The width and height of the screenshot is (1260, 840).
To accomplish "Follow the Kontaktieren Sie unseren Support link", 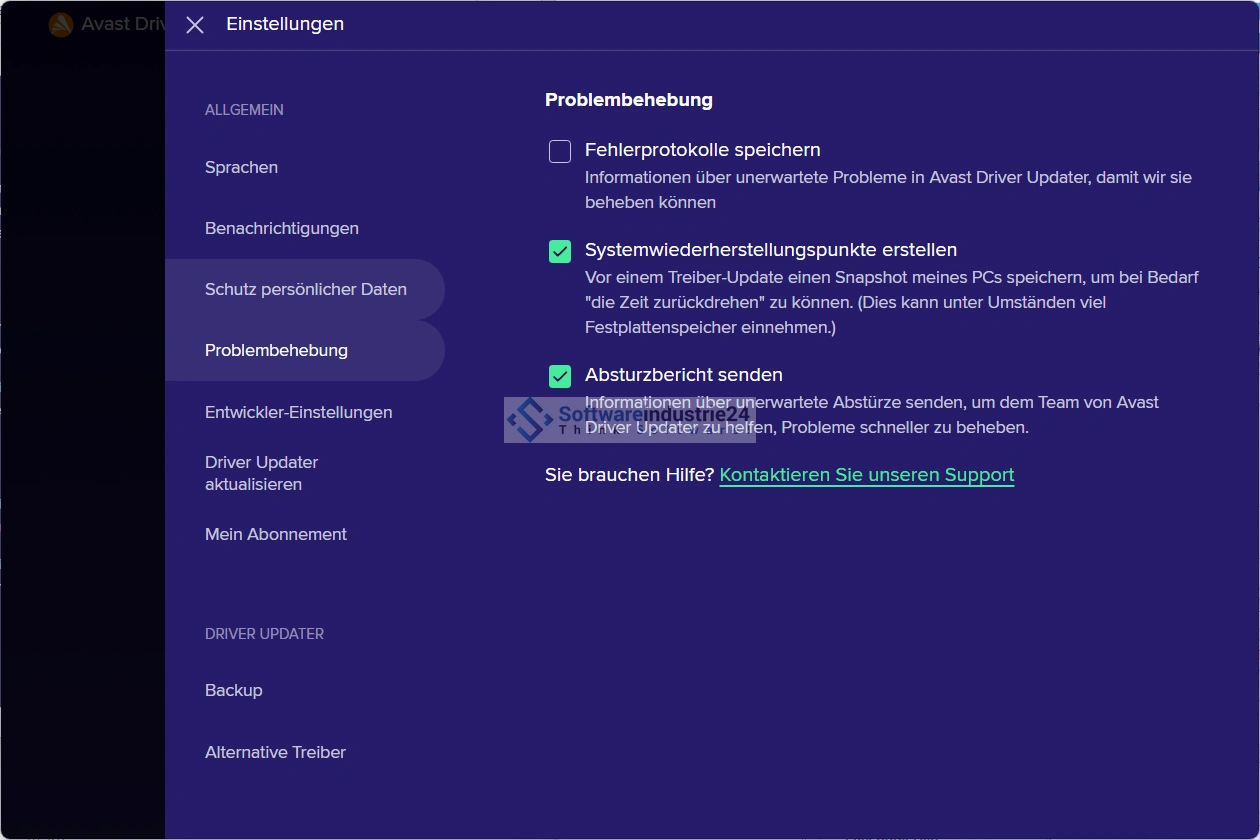I will [x=866, y=475].
